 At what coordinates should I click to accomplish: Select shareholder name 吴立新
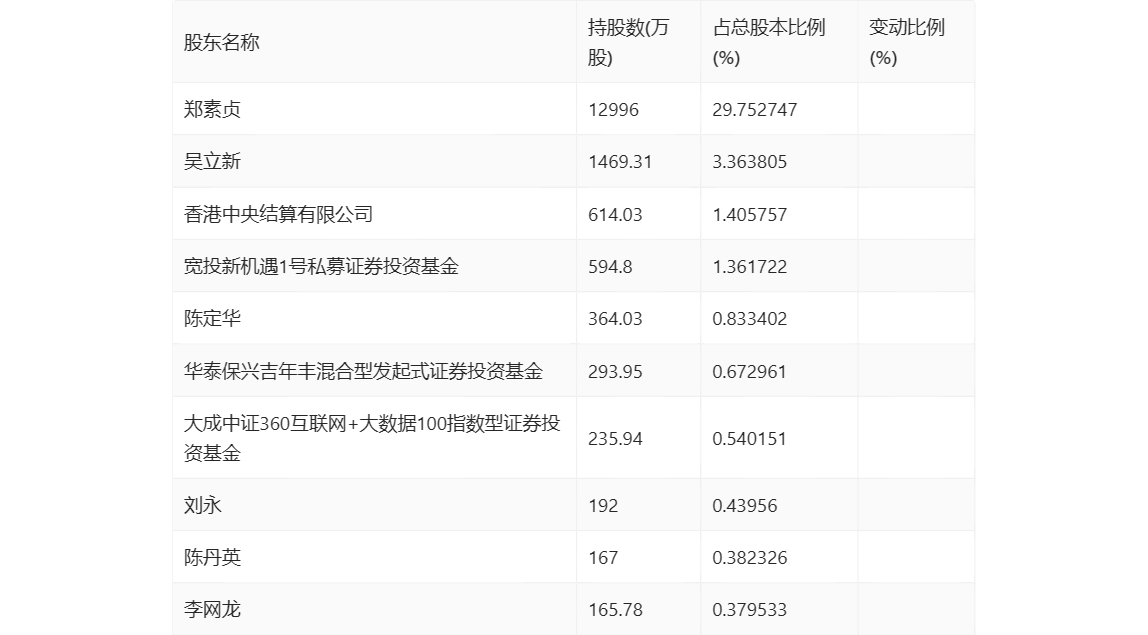coord(212,161)
